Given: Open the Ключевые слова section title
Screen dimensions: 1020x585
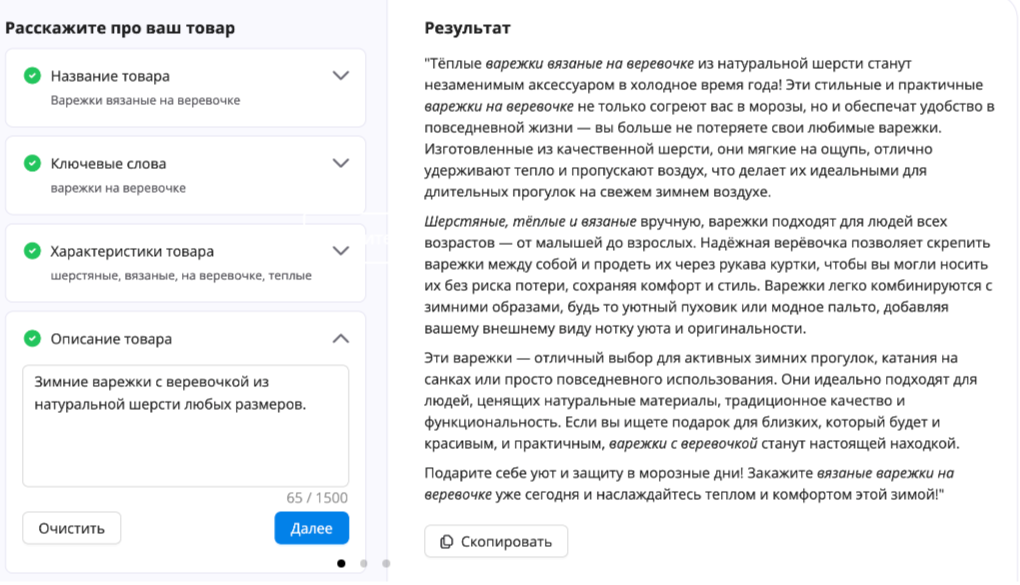Looking at the screenshot, I should pos(108,163).
